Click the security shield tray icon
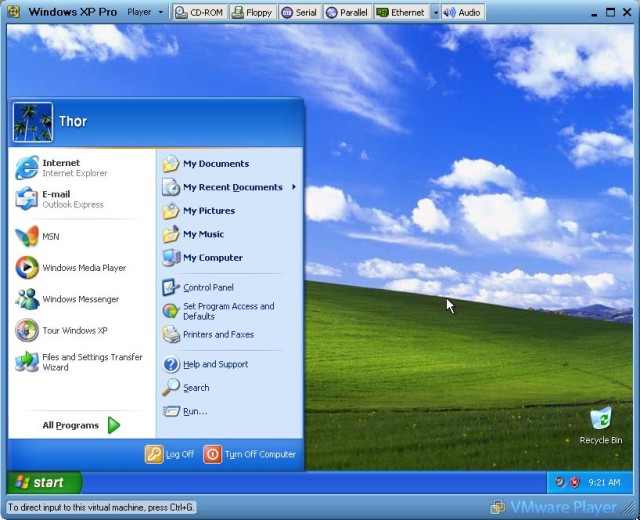The width and height of the screenshot is (640, 520). (575, 482)
